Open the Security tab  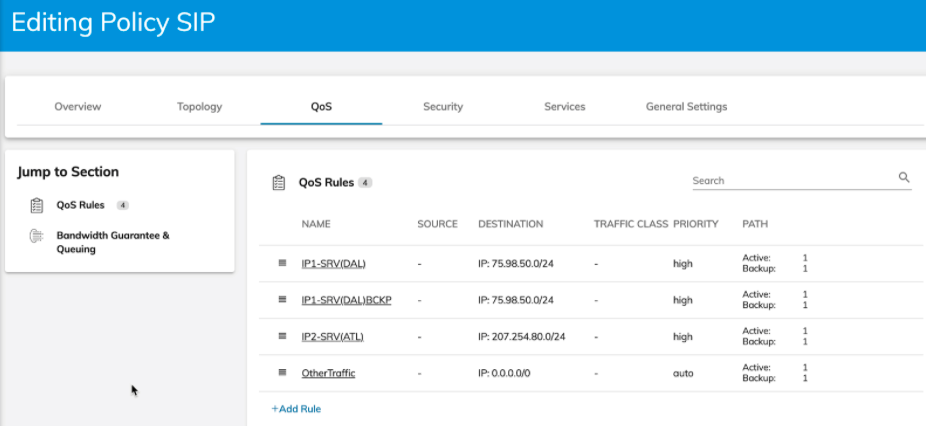[x=443, y=107]
